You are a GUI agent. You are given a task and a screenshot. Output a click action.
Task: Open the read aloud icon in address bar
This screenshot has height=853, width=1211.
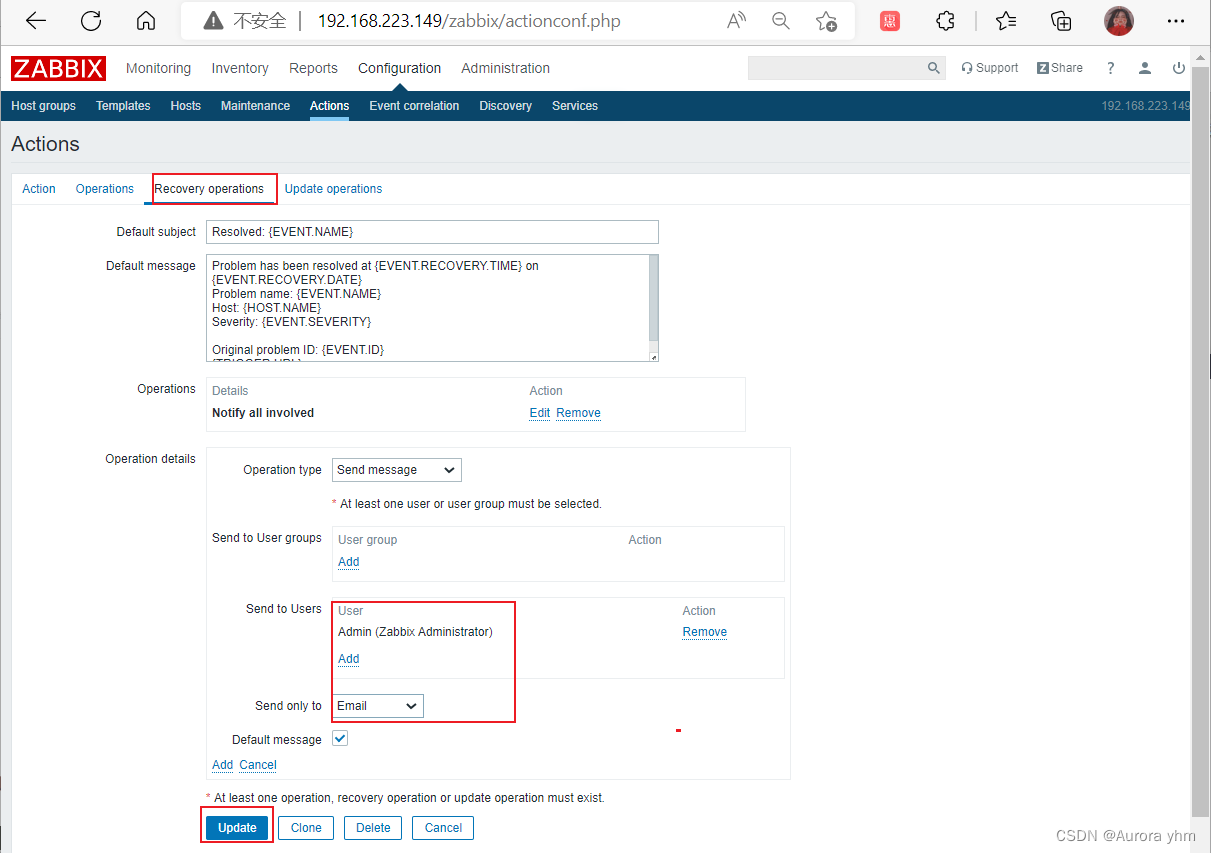[737, 21]
